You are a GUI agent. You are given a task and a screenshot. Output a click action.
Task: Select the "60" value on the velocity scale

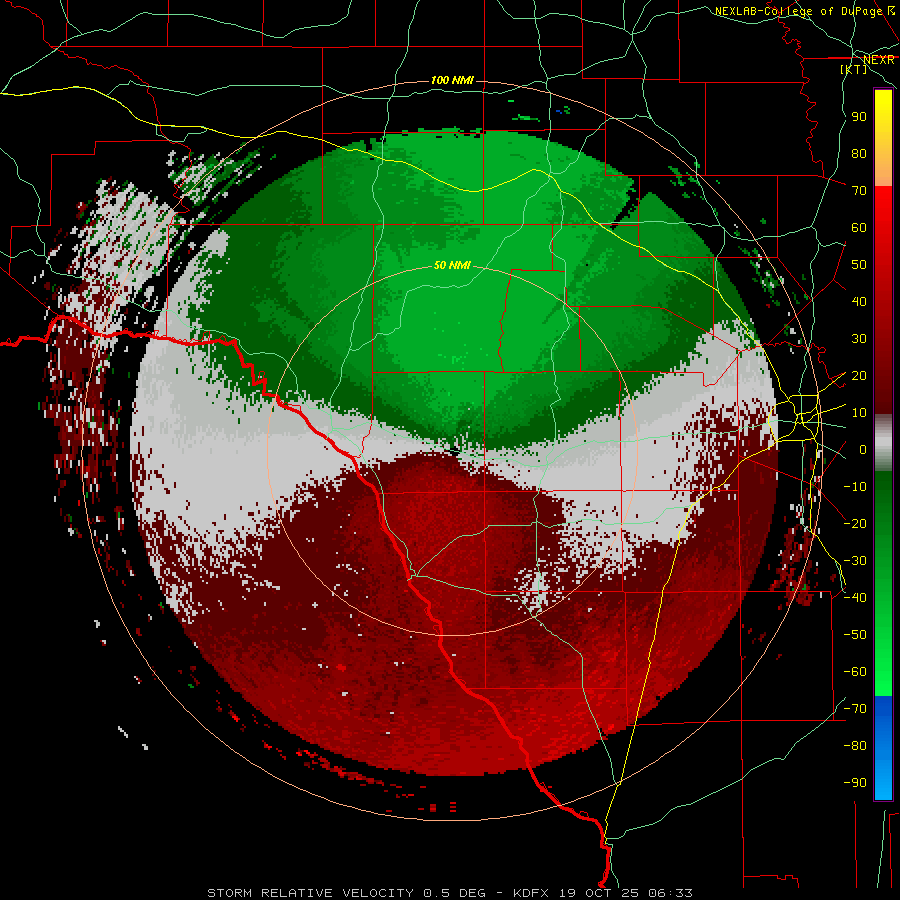859,228
